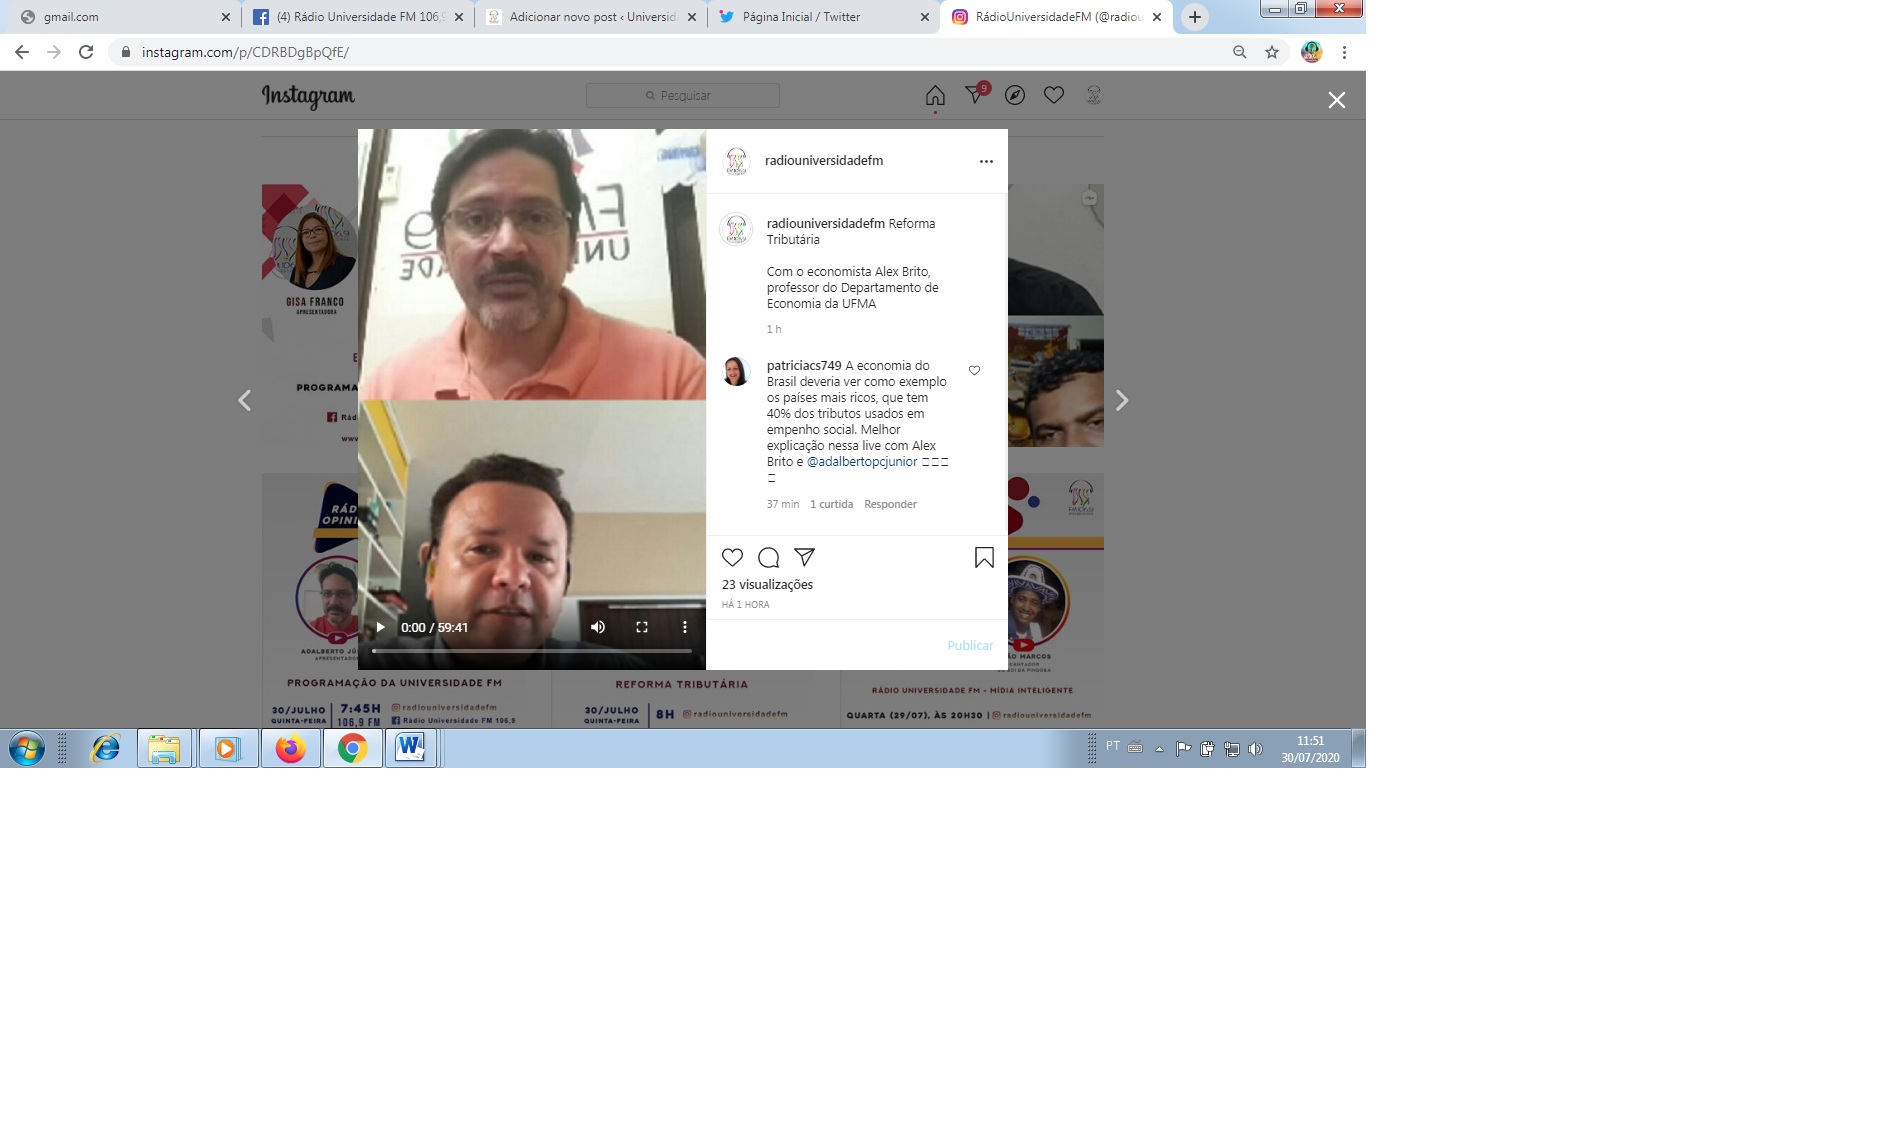Bookmark this page with the star
This screenshot has height=1148, width=1900.
click(1272, 52)
